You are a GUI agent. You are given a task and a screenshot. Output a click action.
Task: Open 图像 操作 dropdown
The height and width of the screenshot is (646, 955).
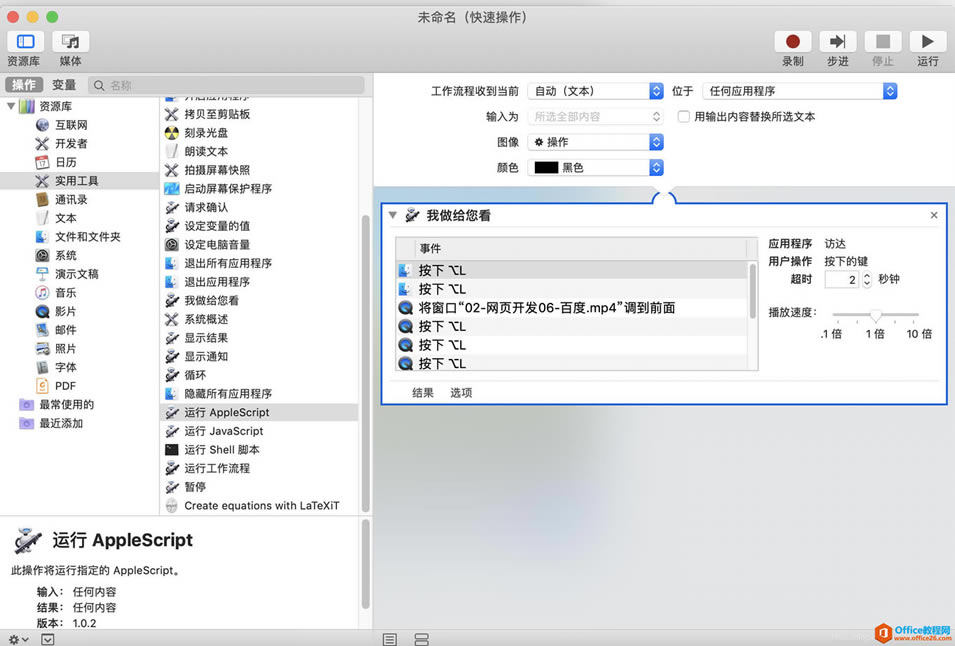(595, 142)
